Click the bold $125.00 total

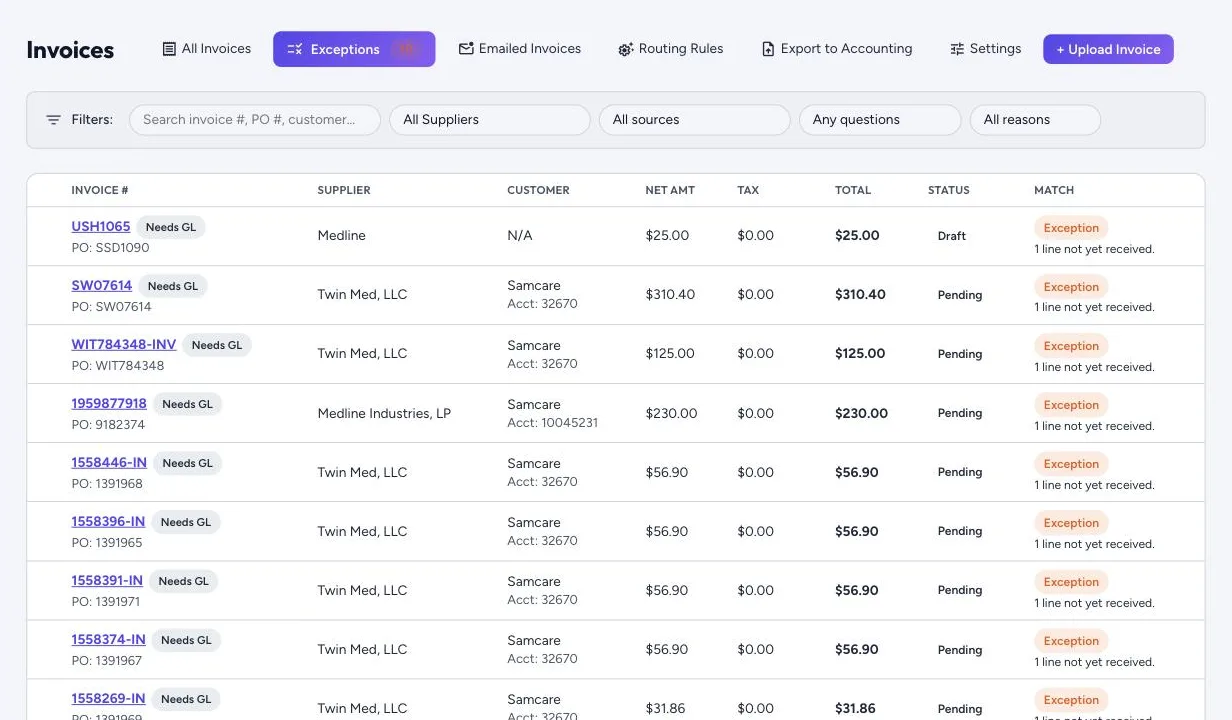tap(860, 354)
